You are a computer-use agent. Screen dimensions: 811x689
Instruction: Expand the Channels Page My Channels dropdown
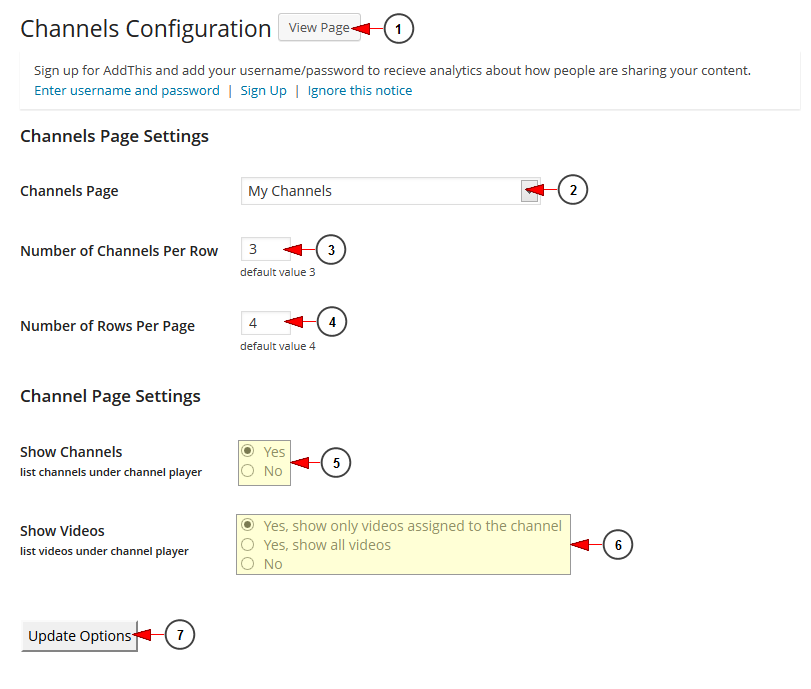pos(391,191)
